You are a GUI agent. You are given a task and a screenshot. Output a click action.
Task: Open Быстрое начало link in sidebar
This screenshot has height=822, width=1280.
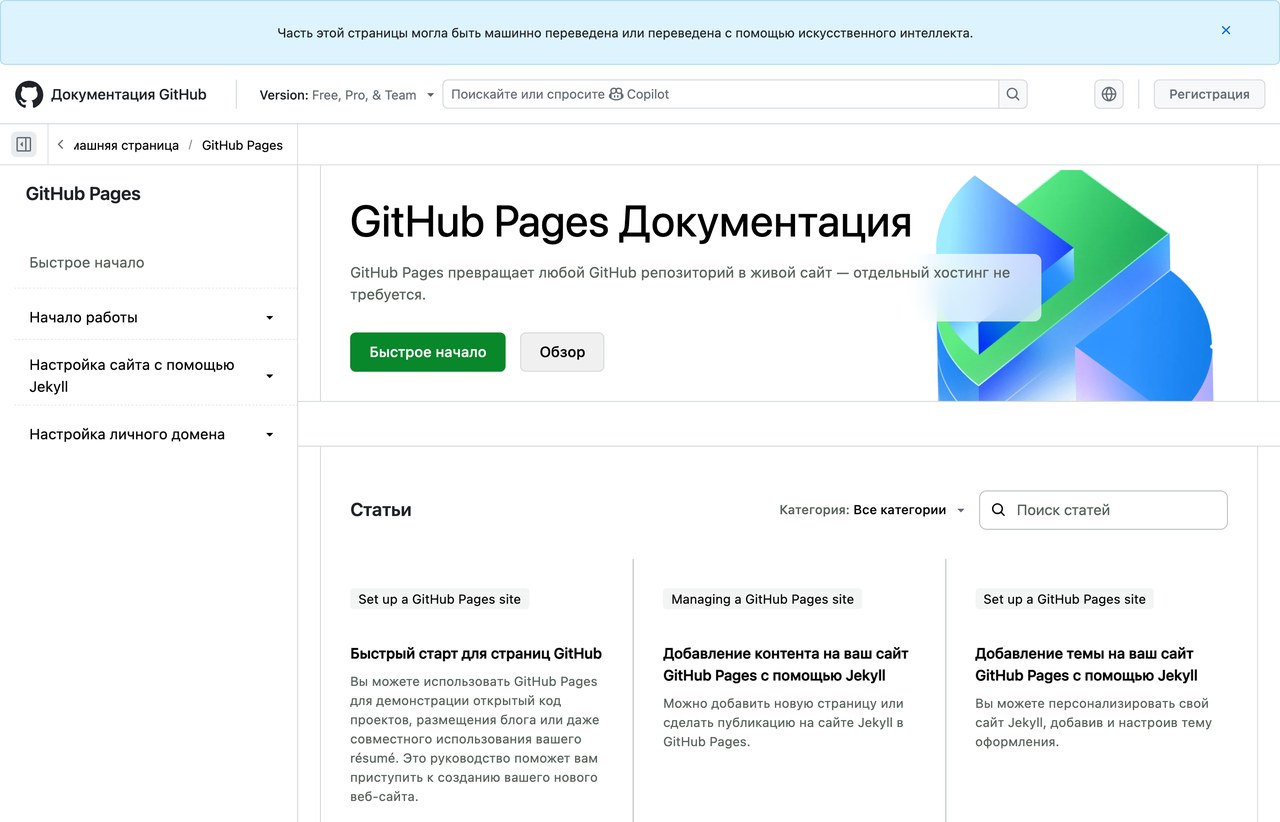click(87, 263)
